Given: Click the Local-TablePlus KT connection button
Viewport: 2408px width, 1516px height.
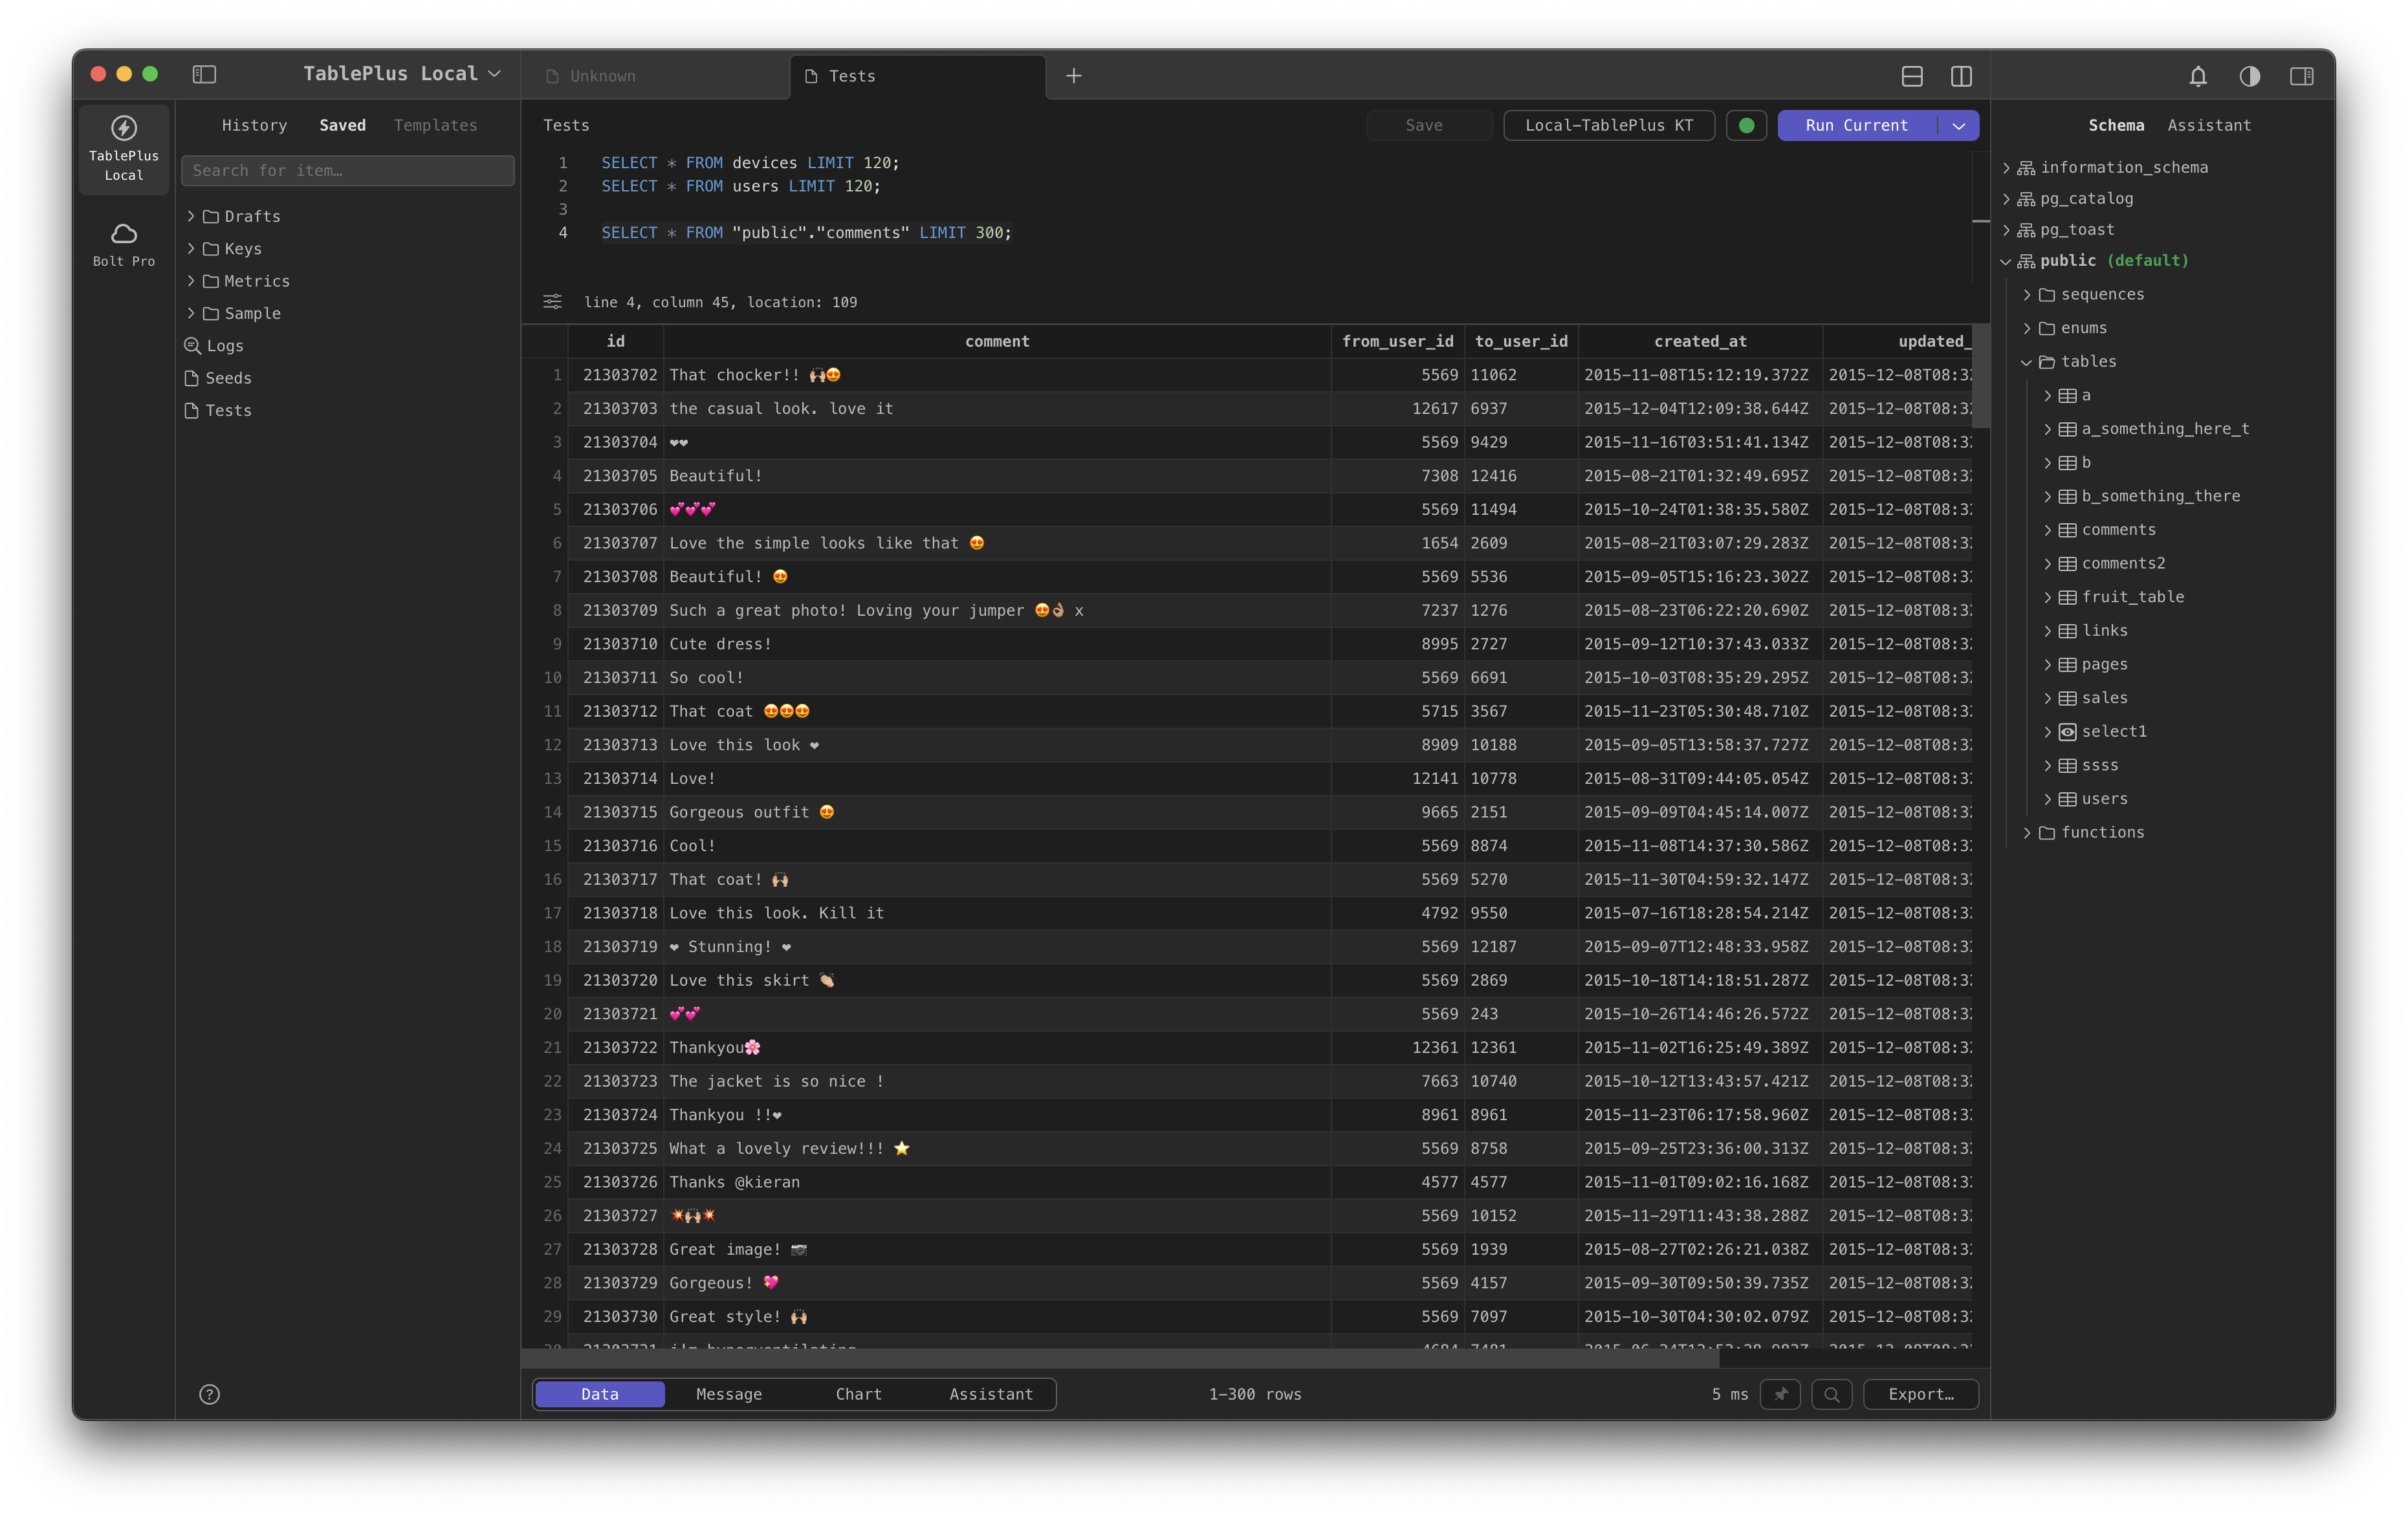Looking at the screenshot, I should tap(1608, 126).
